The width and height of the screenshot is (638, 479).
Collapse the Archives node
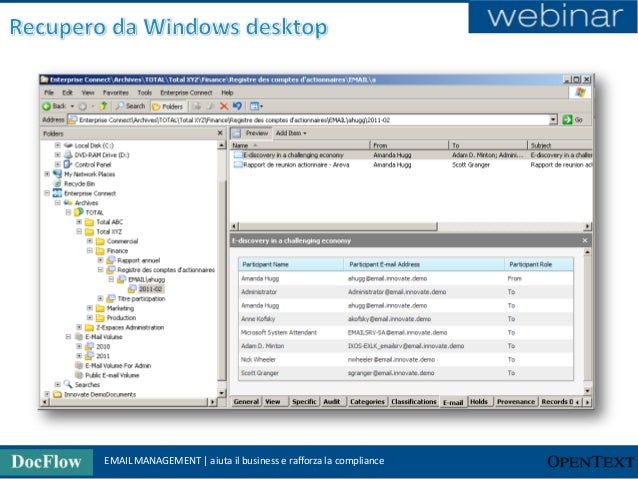pyautogui.click(x=58, y=203)
